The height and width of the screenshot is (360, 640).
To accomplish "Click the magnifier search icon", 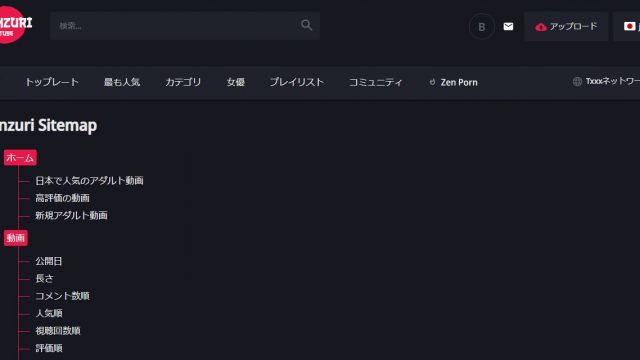I will (307, 25).
